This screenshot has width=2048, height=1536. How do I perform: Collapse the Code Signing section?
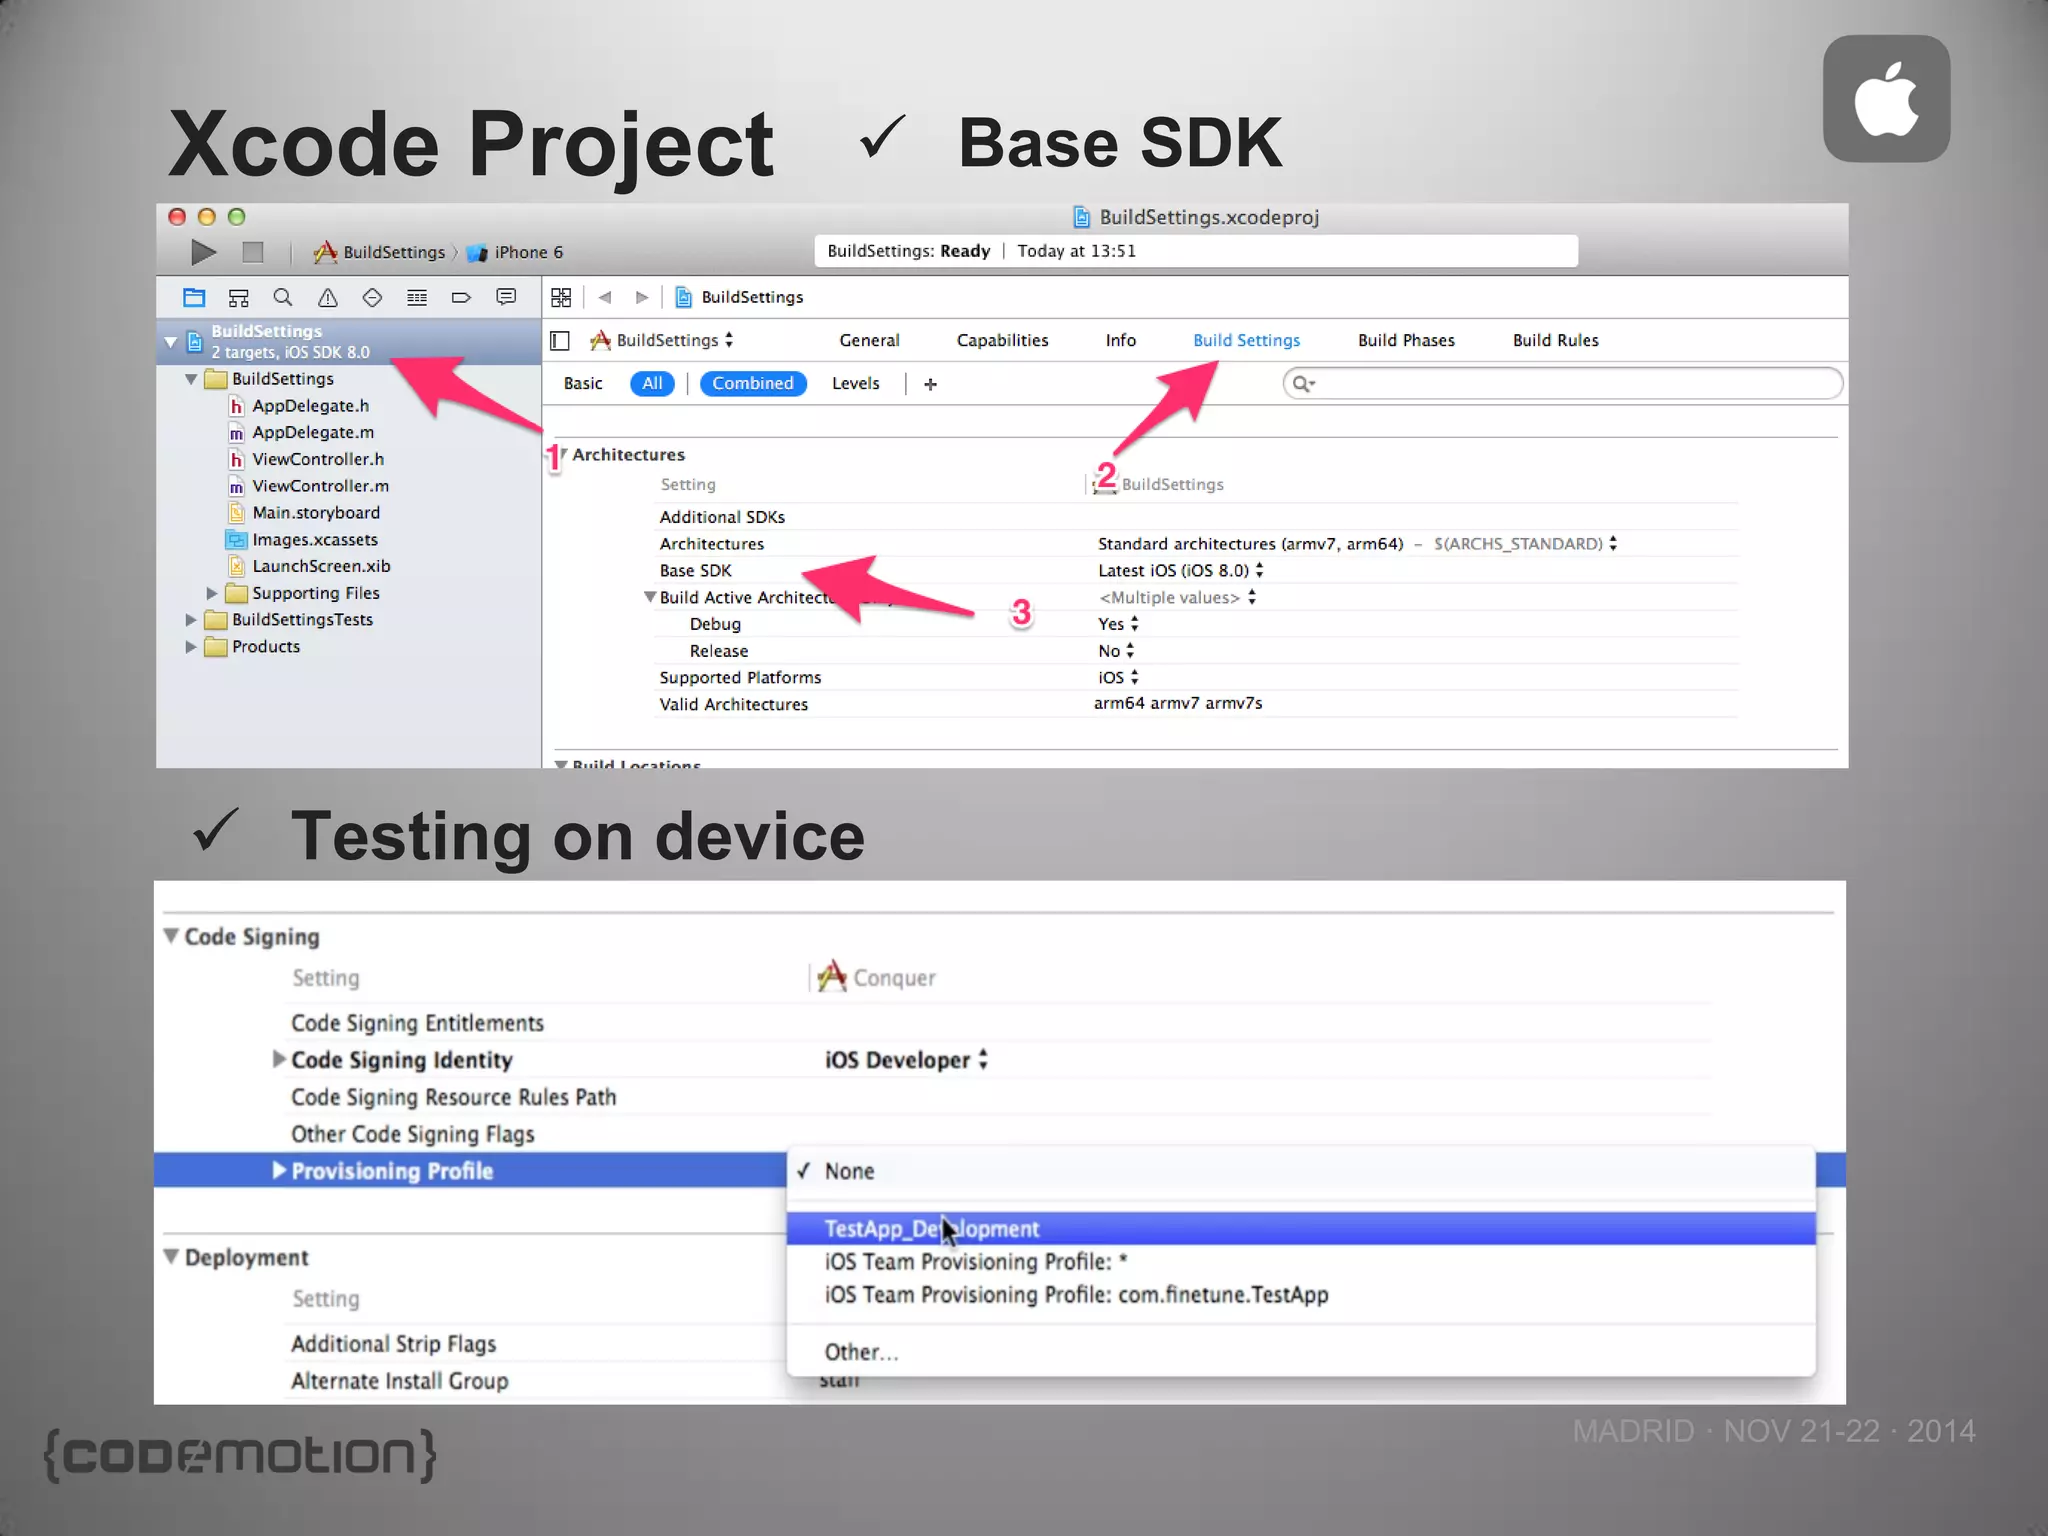pos(171,936)
